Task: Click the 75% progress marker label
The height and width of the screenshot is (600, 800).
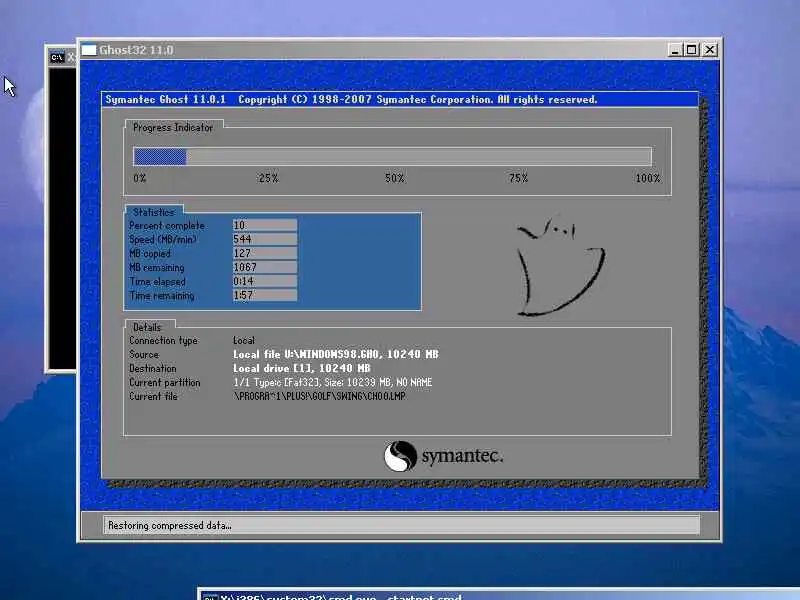Action: (518, 178)
